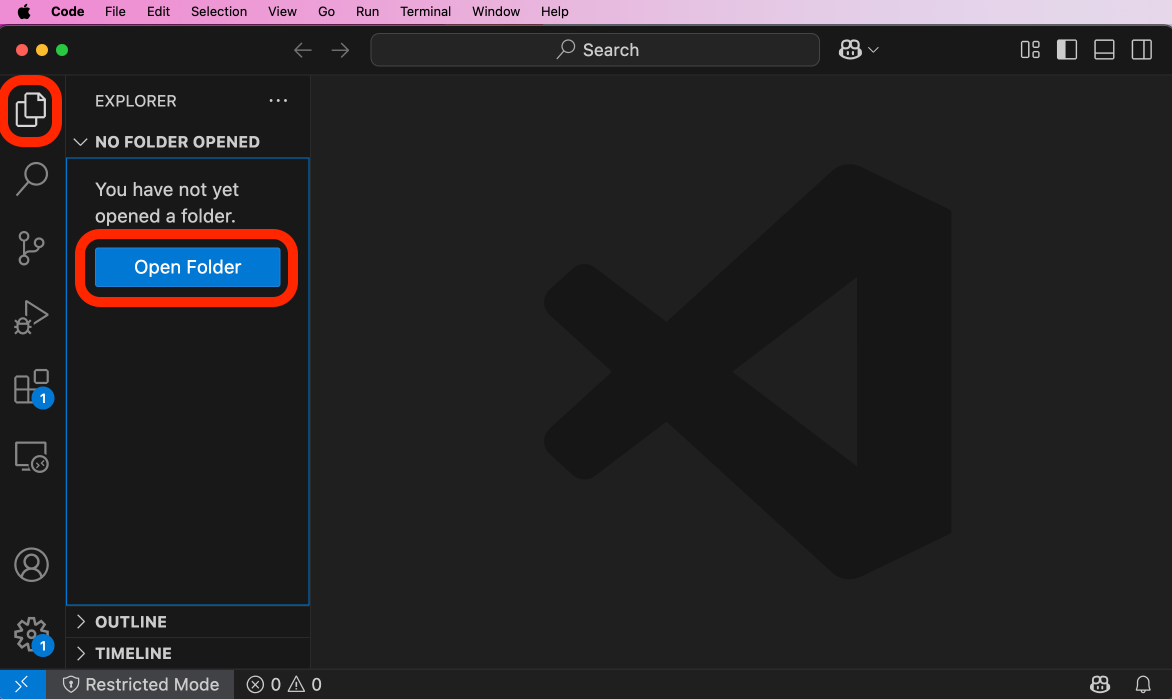Open the Copilot chat icon in title bar

click(850, 50)
